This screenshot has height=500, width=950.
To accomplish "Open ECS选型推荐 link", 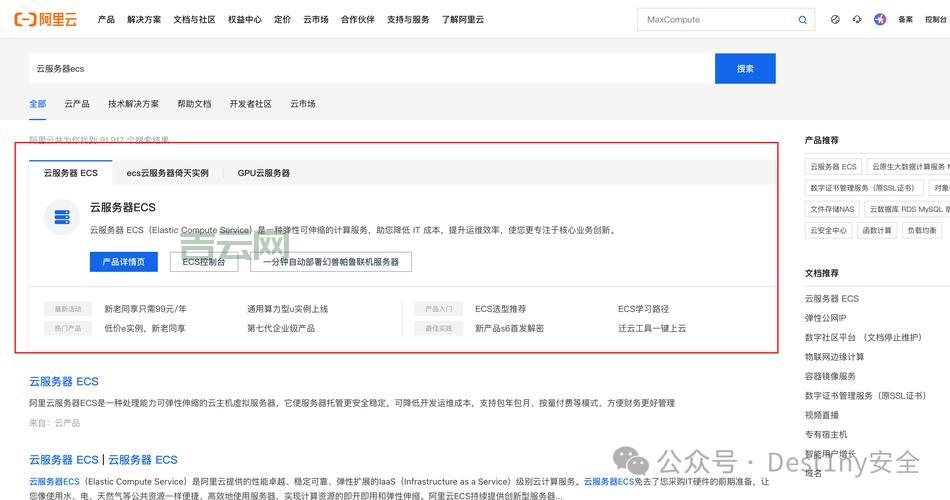I will pyautogui.click(x=500, y=308).
